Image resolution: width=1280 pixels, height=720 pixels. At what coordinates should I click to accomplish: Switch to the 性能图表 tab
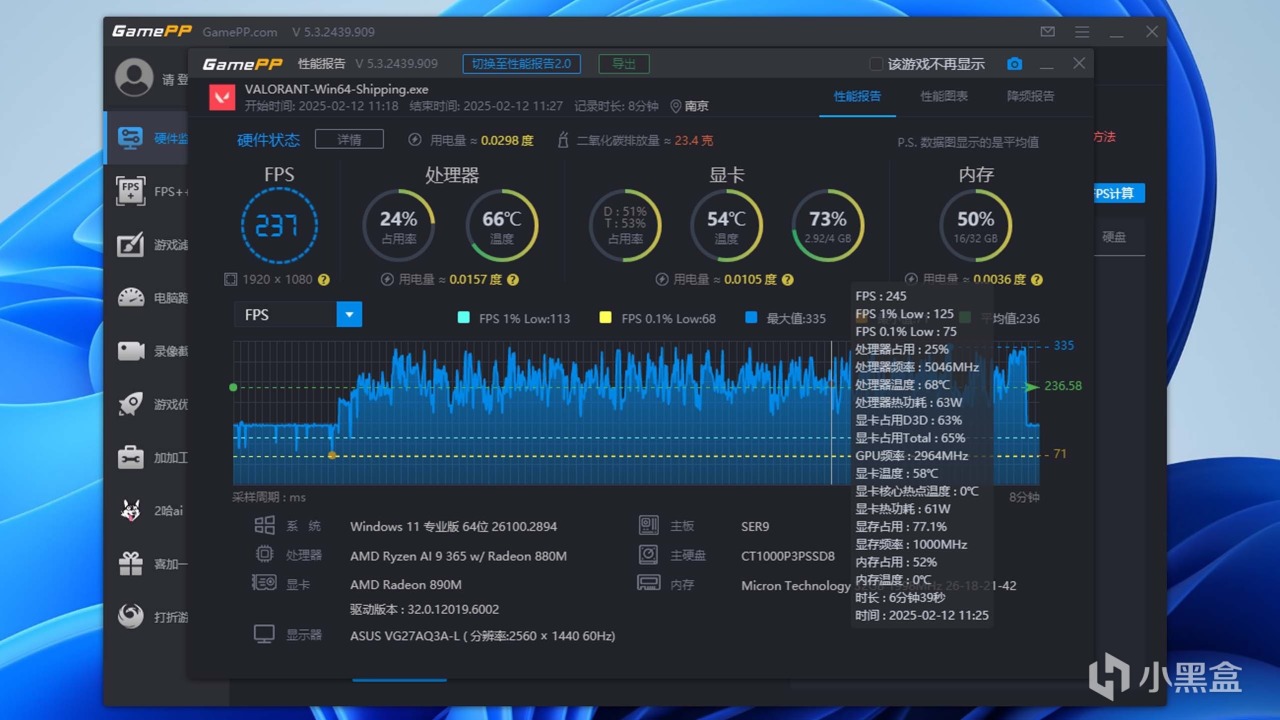(x=944, y=96)
